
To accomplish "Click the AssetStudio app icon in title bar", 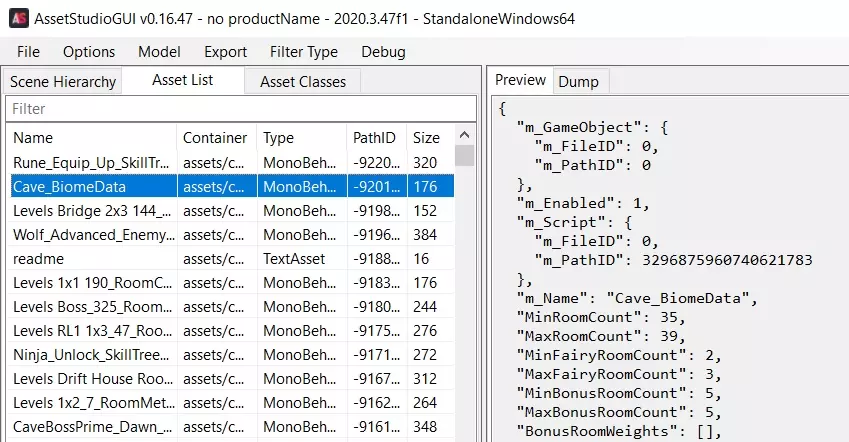I will click(x=17, y=18).
